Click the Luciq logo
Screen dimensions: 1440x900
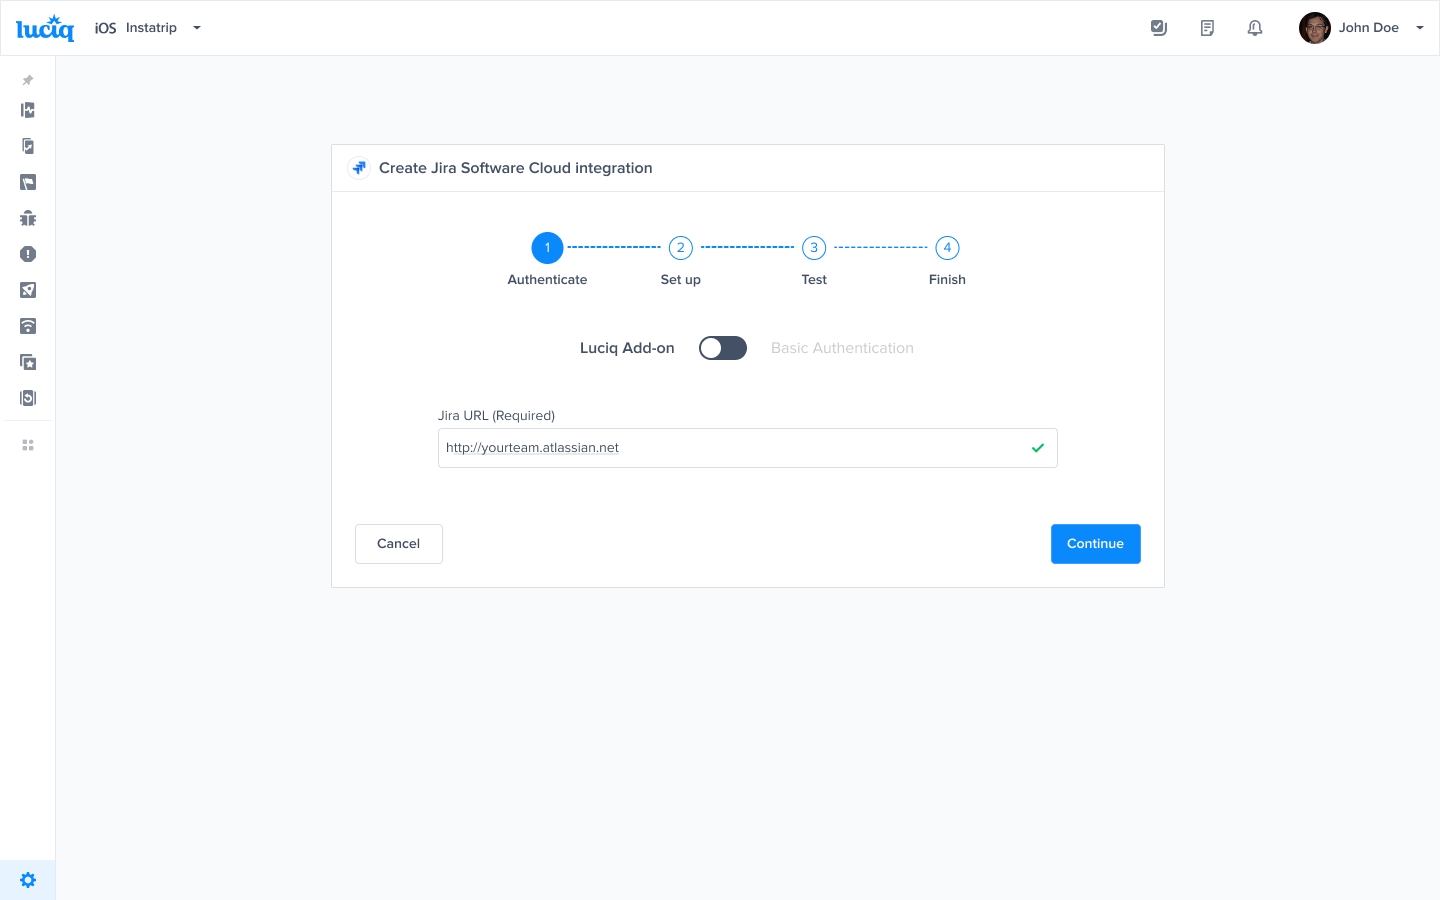(x=45, y=28)
